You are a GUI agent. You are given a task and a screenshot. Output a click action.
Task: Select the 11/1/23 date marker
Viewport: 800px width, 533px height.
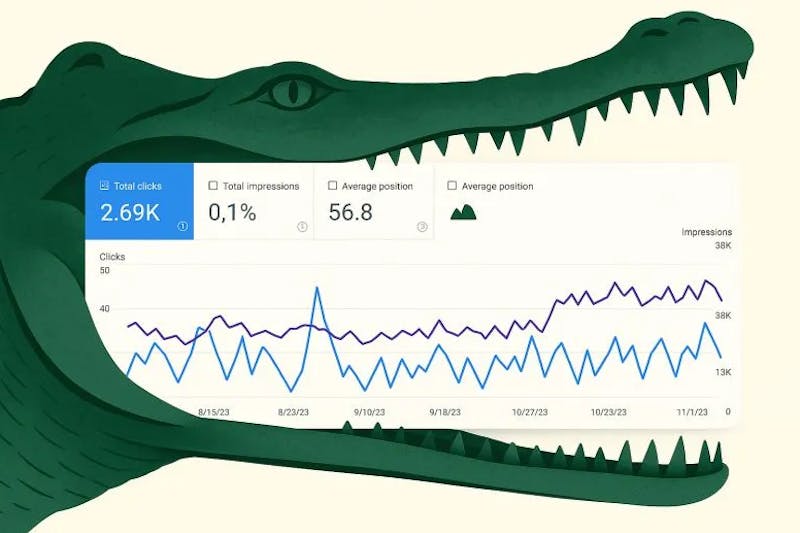click(x=692, y=412)
